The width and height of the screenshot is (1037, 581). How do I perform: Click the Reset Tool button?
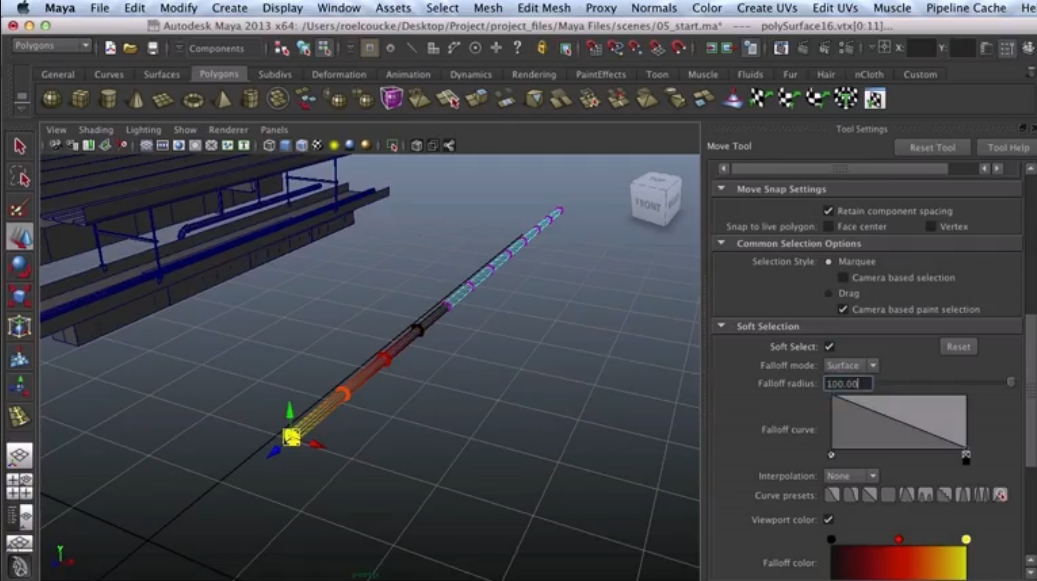[x=932, y=148]
